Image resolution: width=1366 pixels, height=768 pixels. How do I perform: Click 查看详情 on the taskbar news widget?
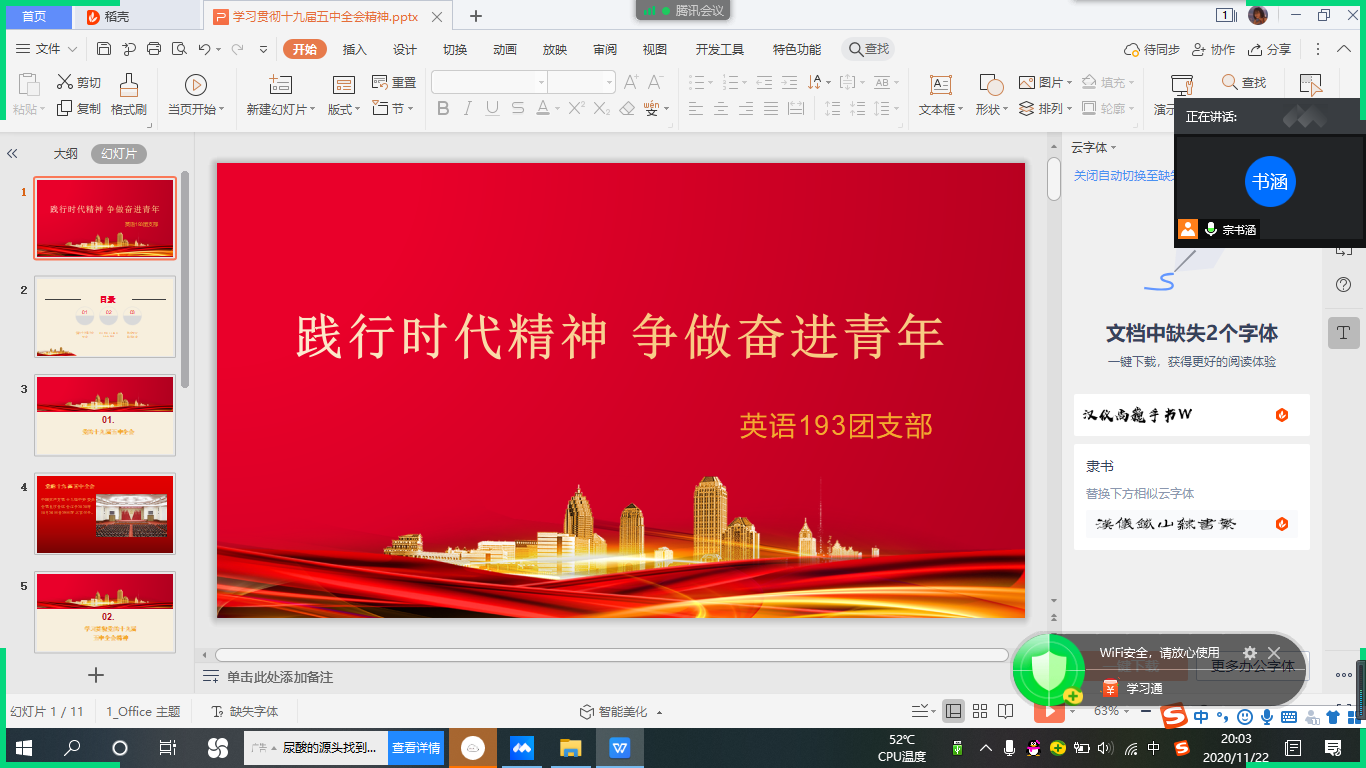pos(416,748)
